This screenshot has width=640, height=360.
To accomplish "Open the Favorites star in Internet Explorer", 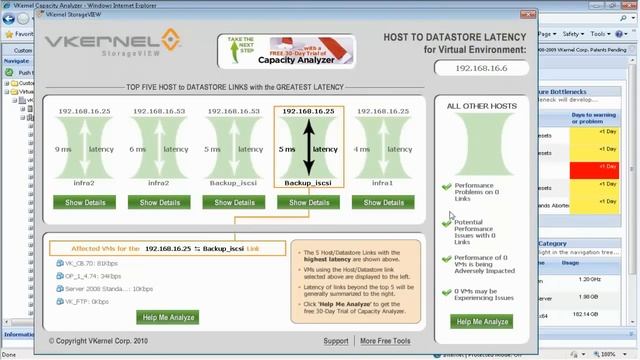I will (x=9, y=34).
